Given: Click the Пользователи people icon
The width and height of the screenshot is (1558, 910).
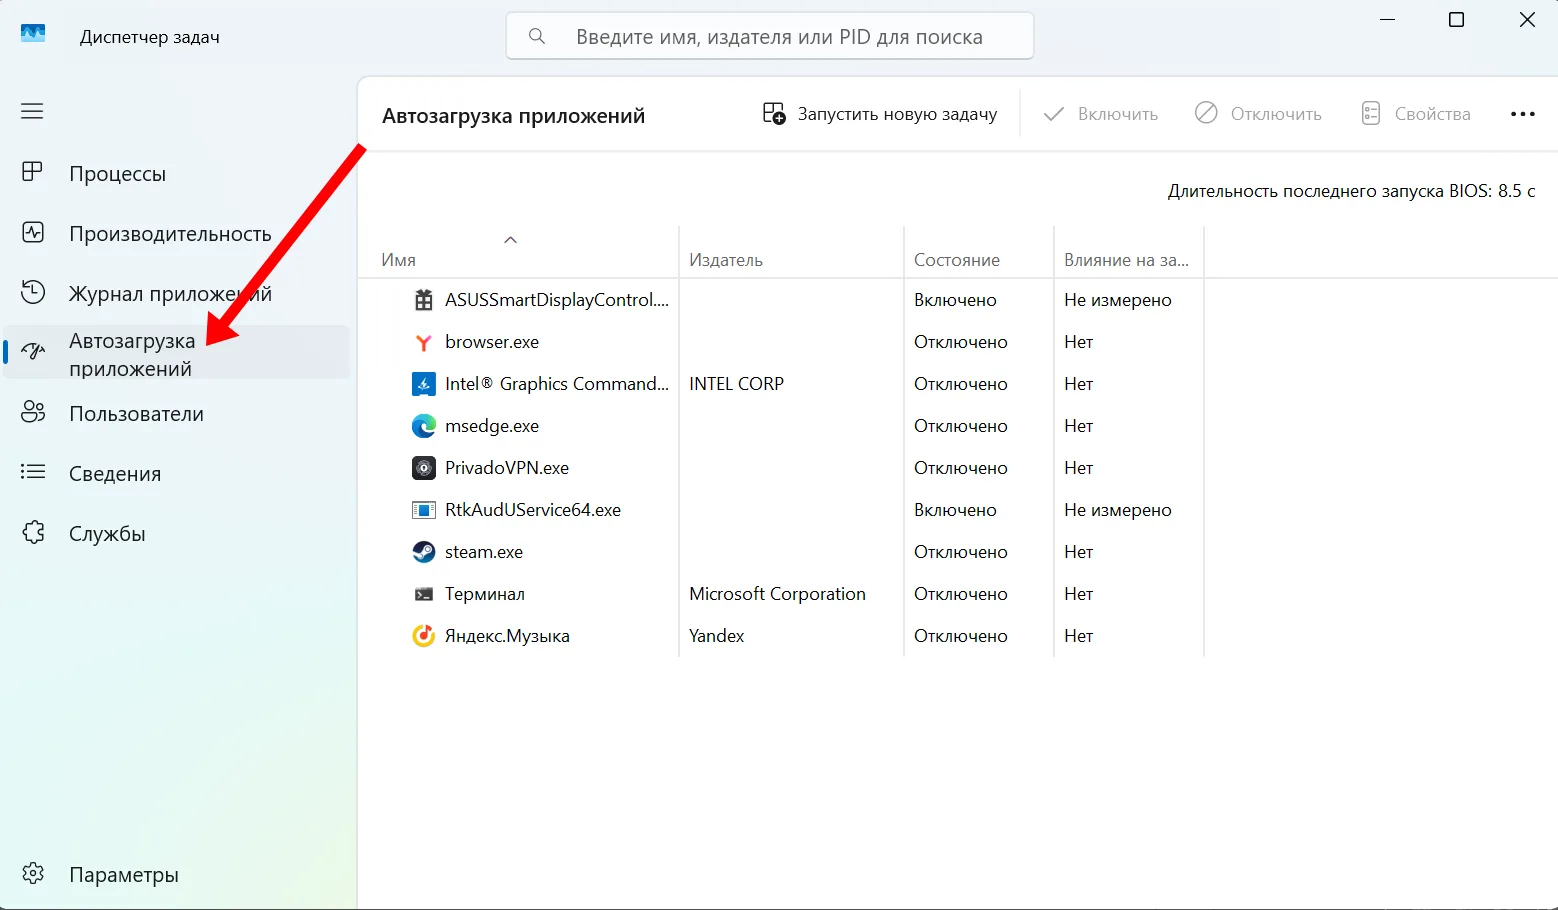Looking at the screenshot, I should [33, 412].
